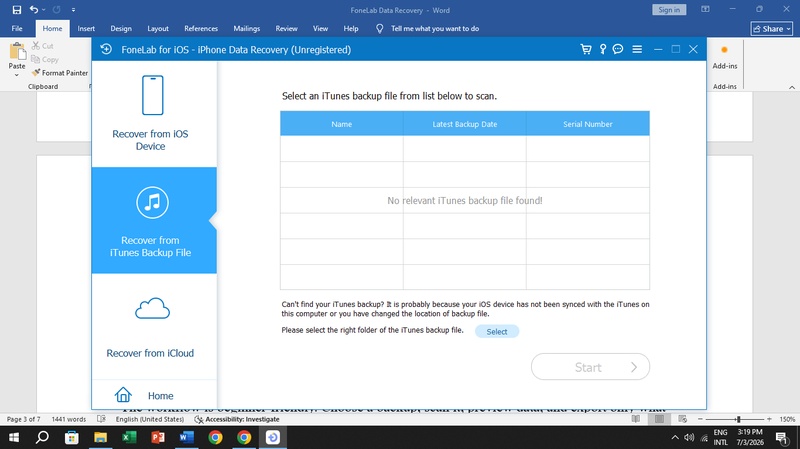Open Excel from the taskbar
This screenshot has height=449, width=800.
129,437
